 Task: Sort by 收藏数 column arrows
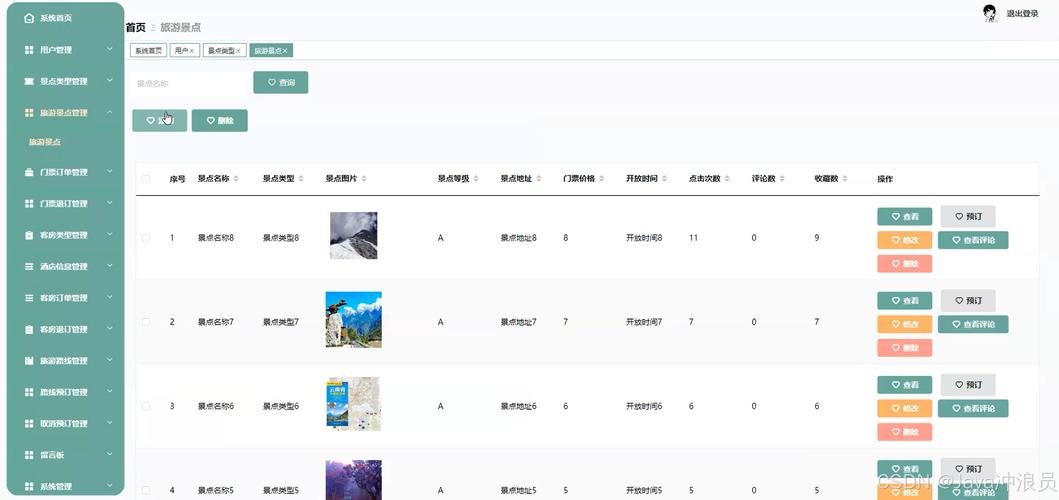click(844, 179)
